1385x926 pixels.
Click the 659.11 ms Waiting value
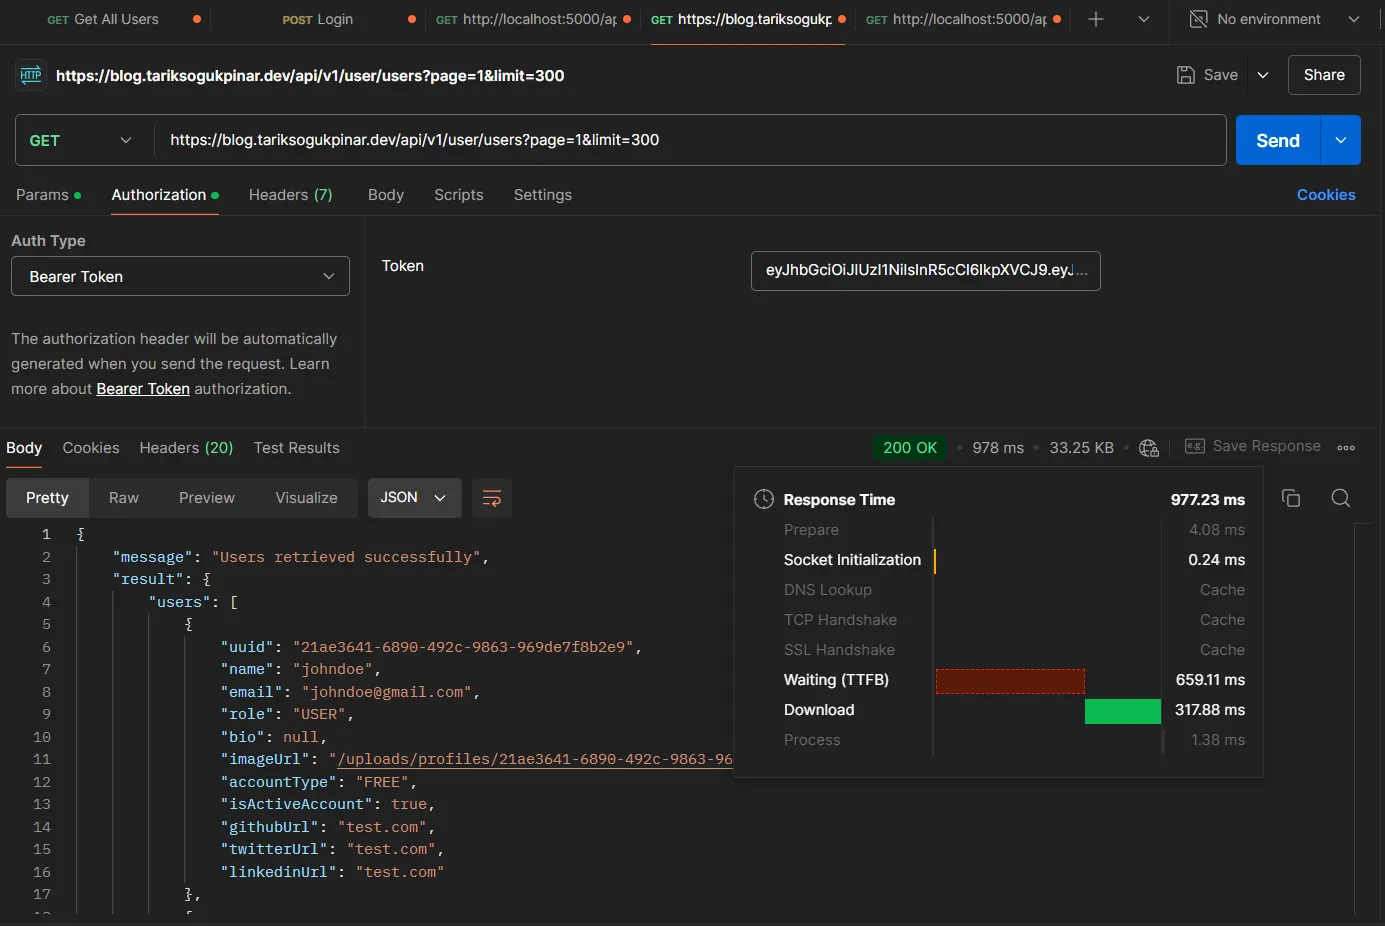pyautogui.click(x=1210, y=680)
